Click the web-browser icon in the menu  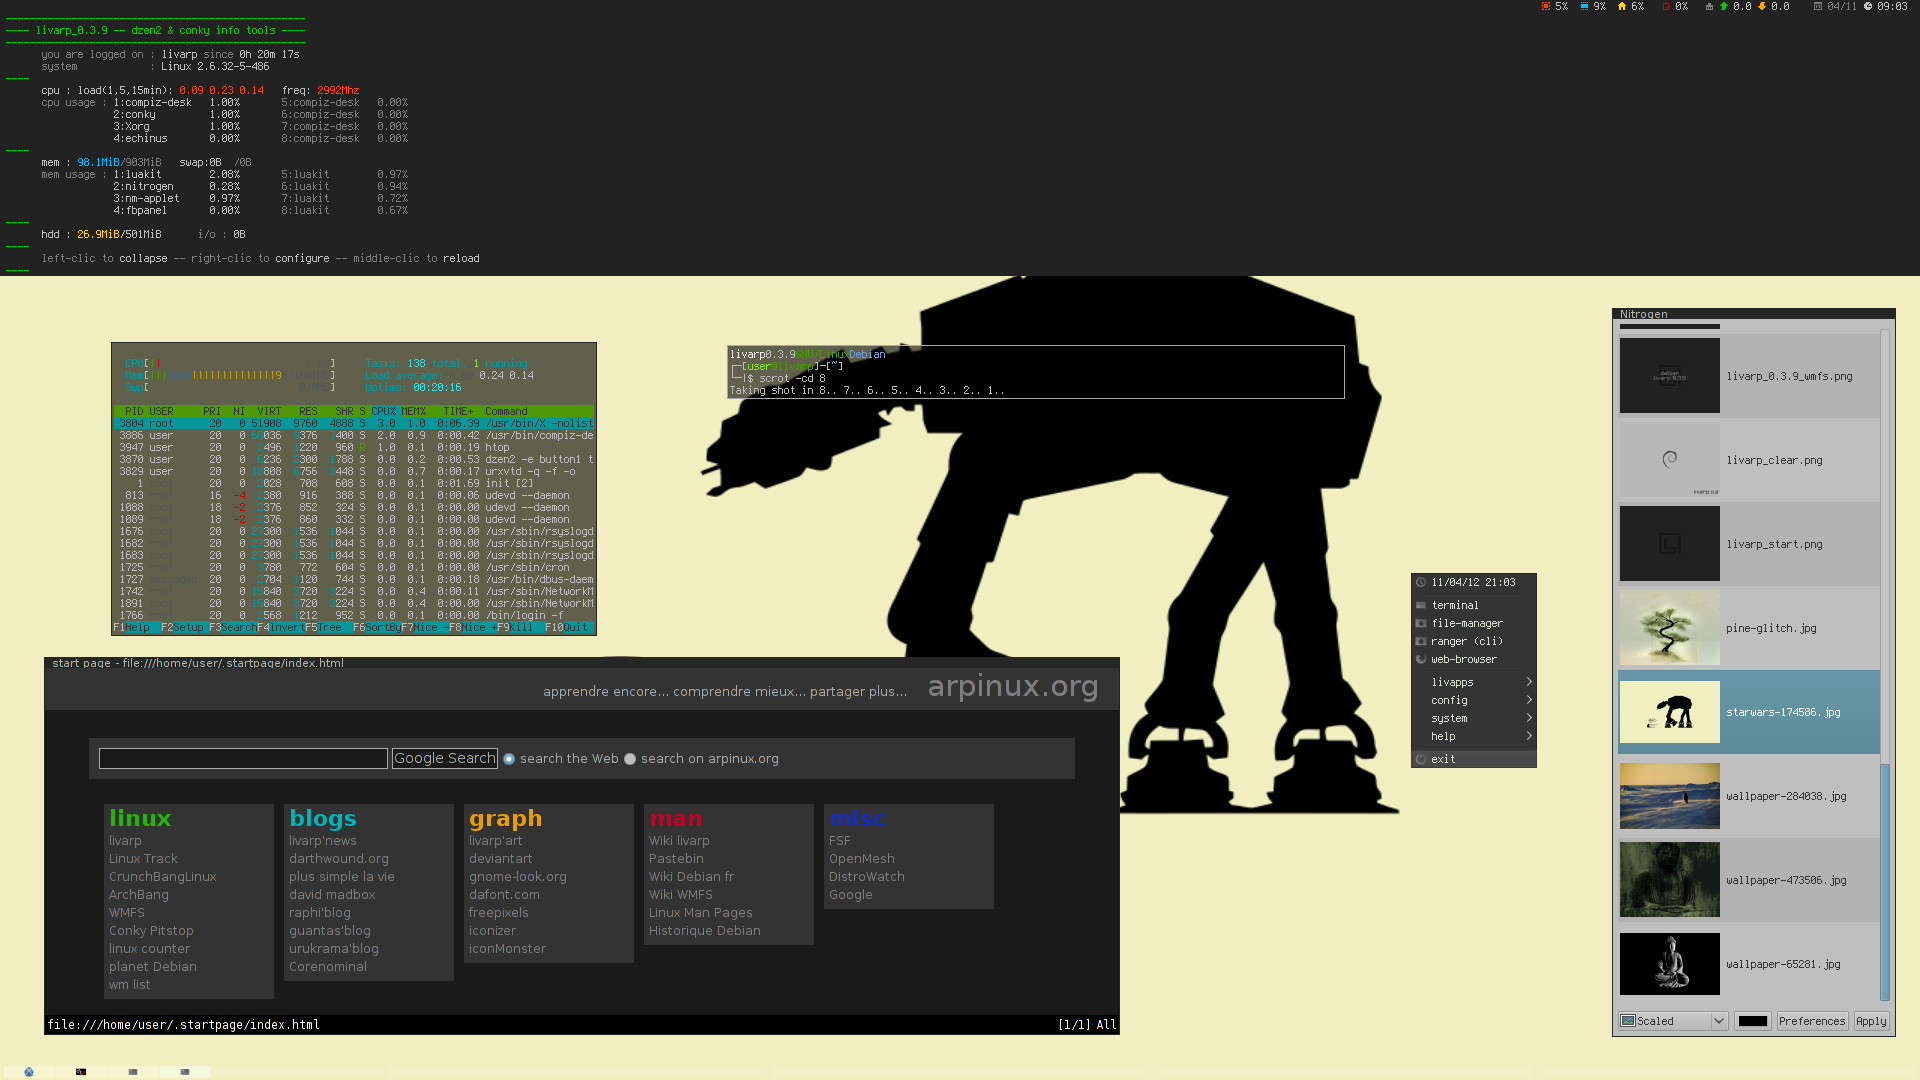[x=1421, y=659]
